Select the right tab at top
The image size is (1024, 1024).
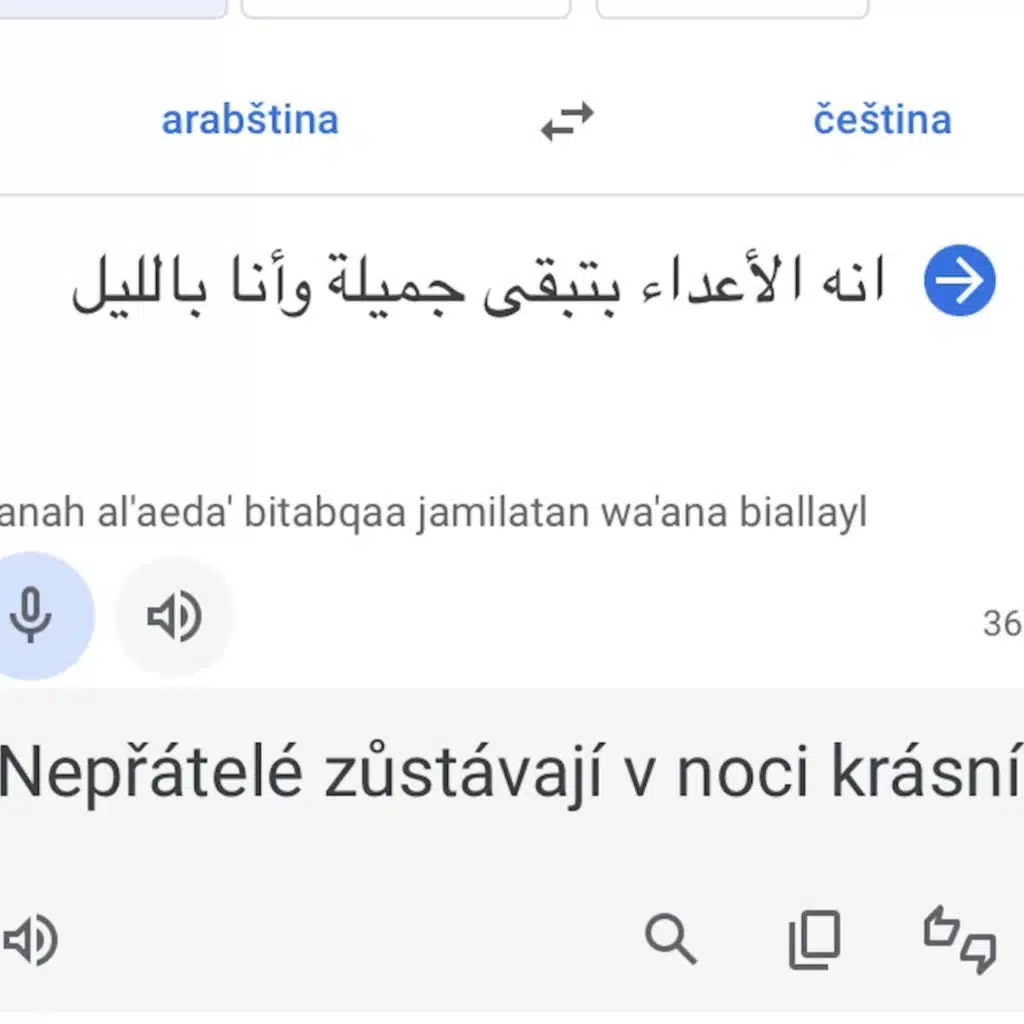[732, 8]
